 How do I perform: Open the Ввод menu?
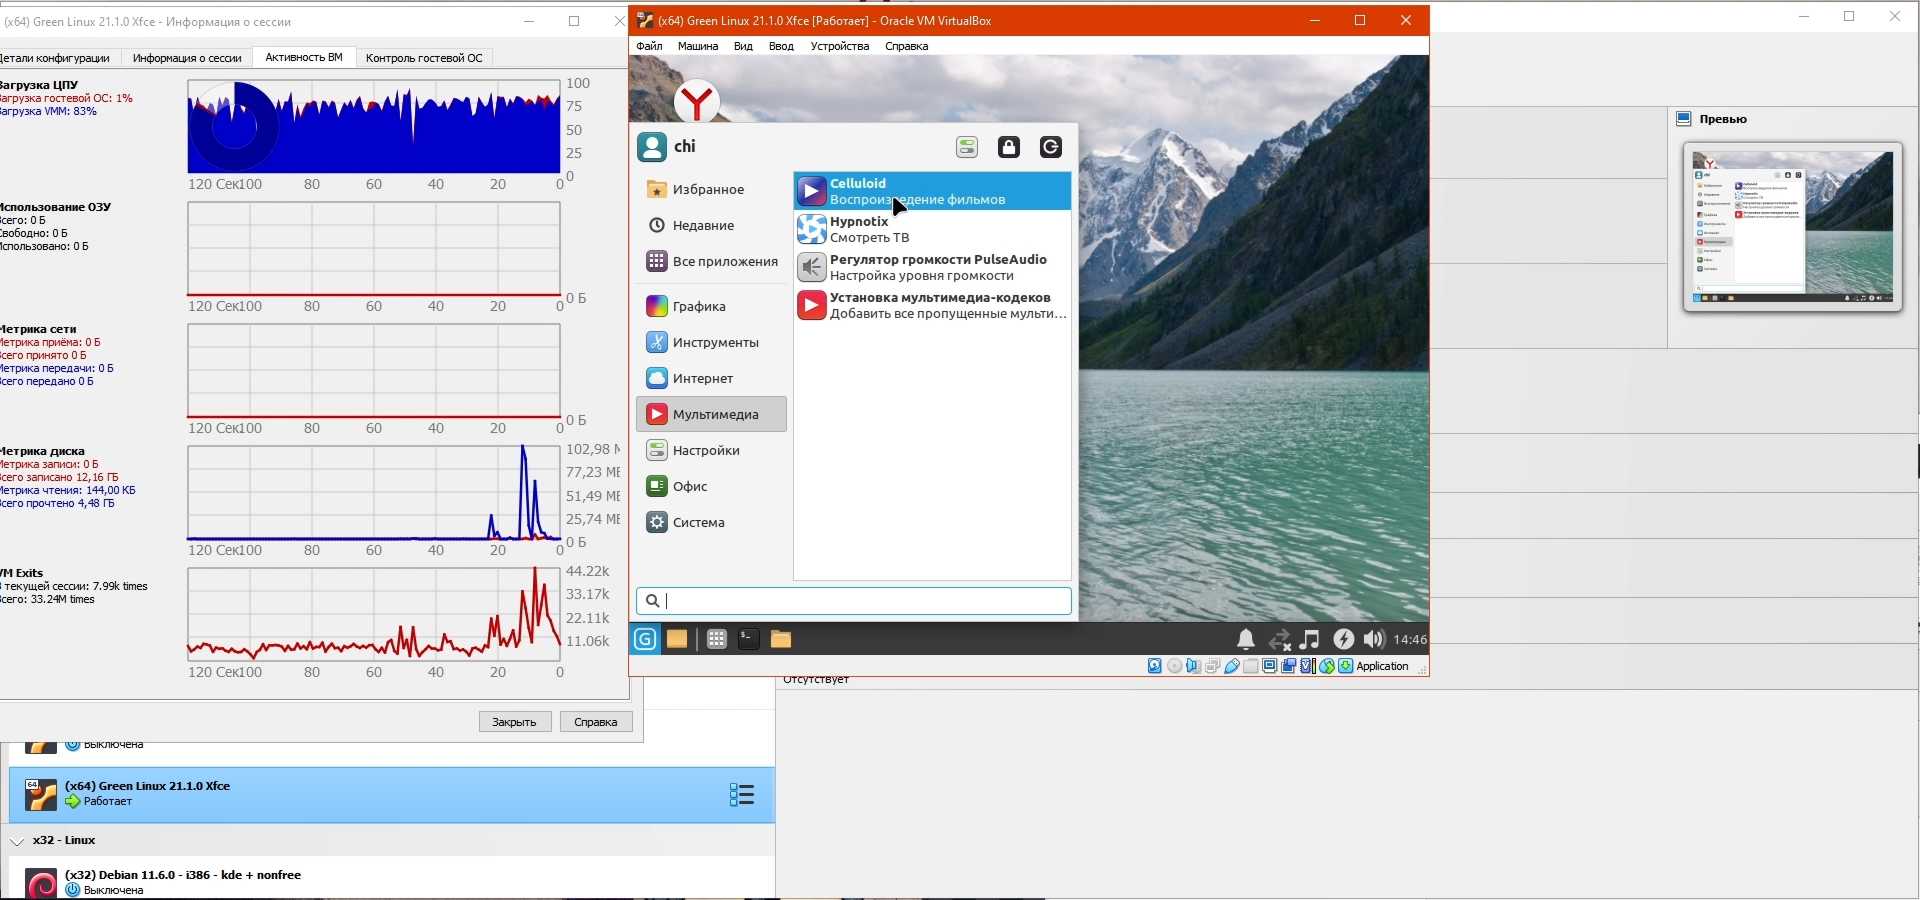(781, 46)
